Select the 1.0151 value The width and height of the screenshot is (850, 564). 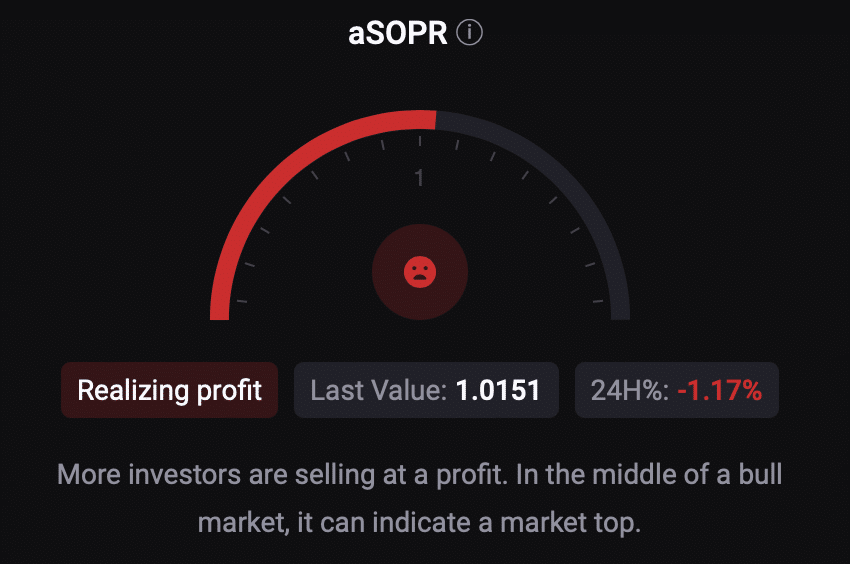click(x=498, y=390)
